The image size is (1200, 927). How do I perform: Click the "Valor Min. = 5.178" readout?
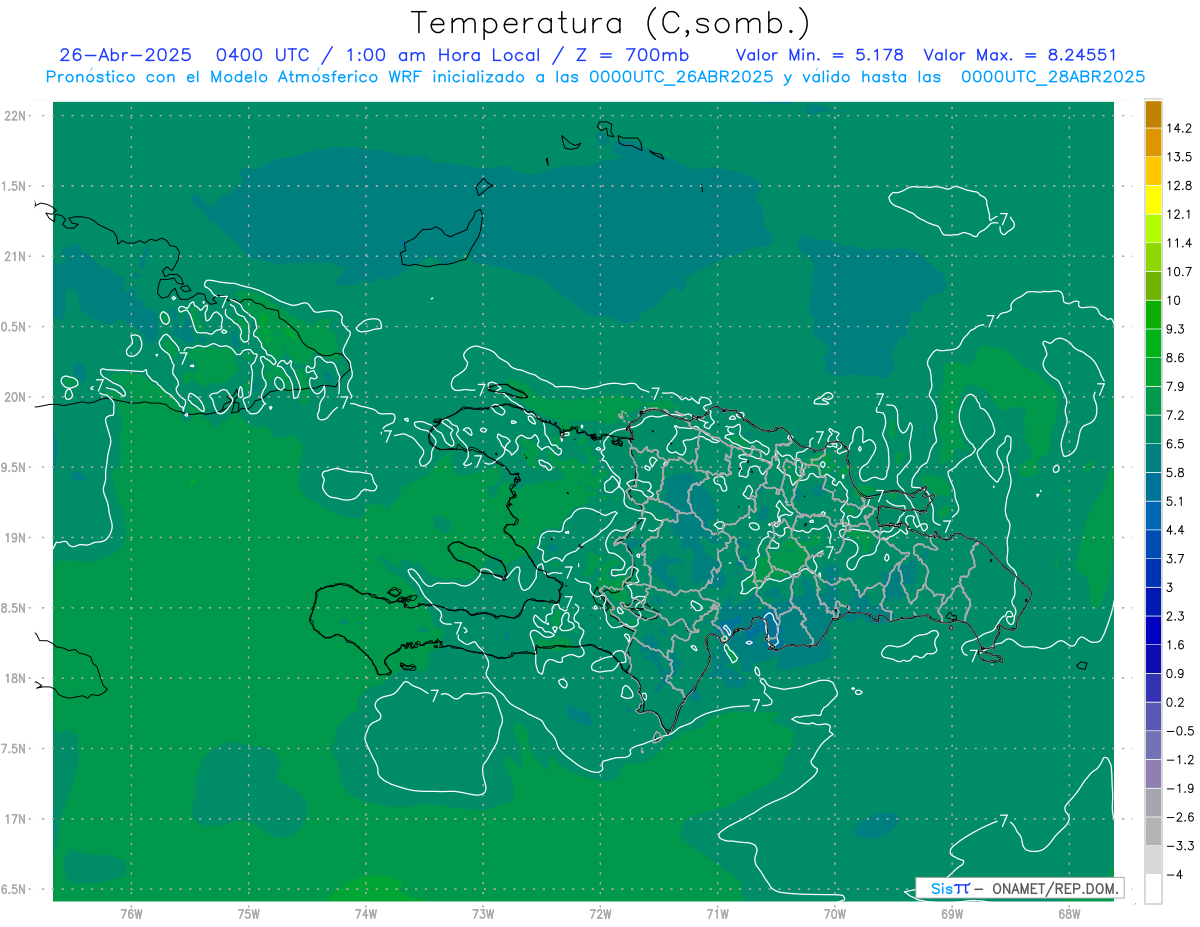click(819, 55)
